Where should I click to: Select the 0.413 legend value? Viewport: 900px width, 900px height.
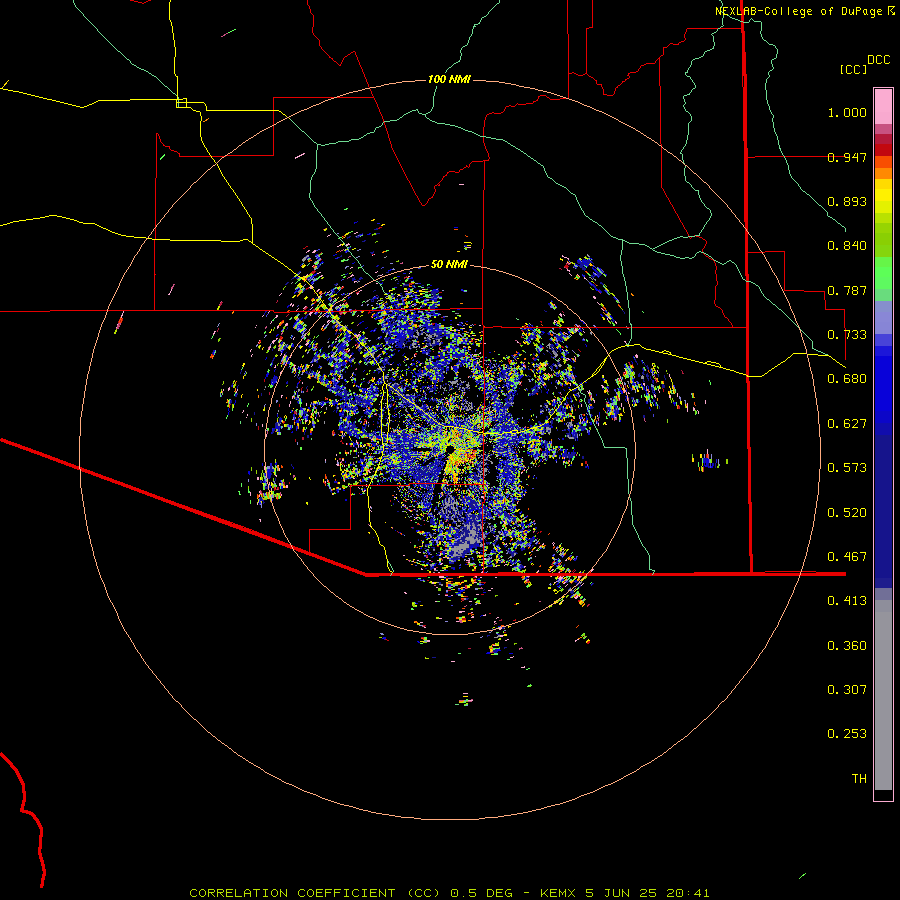tap(847, 601)
